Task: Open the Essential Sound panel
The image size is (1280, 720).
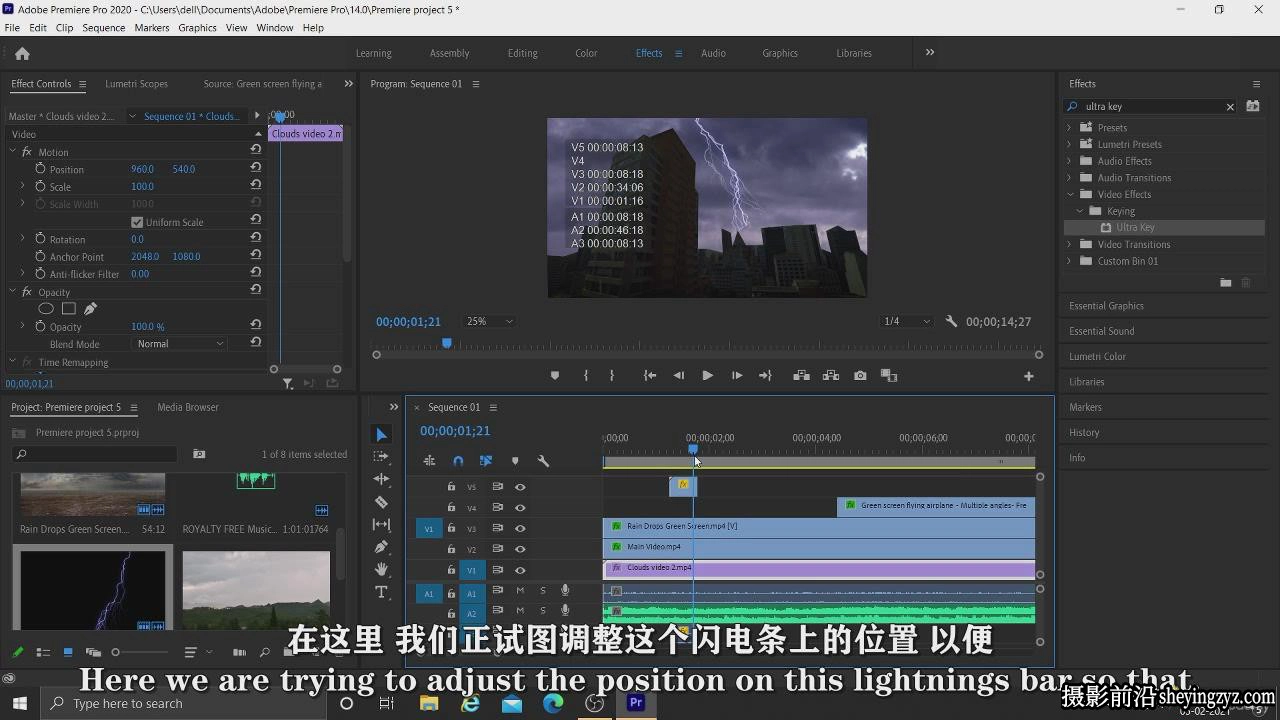Action: [x=1101, y=331]
